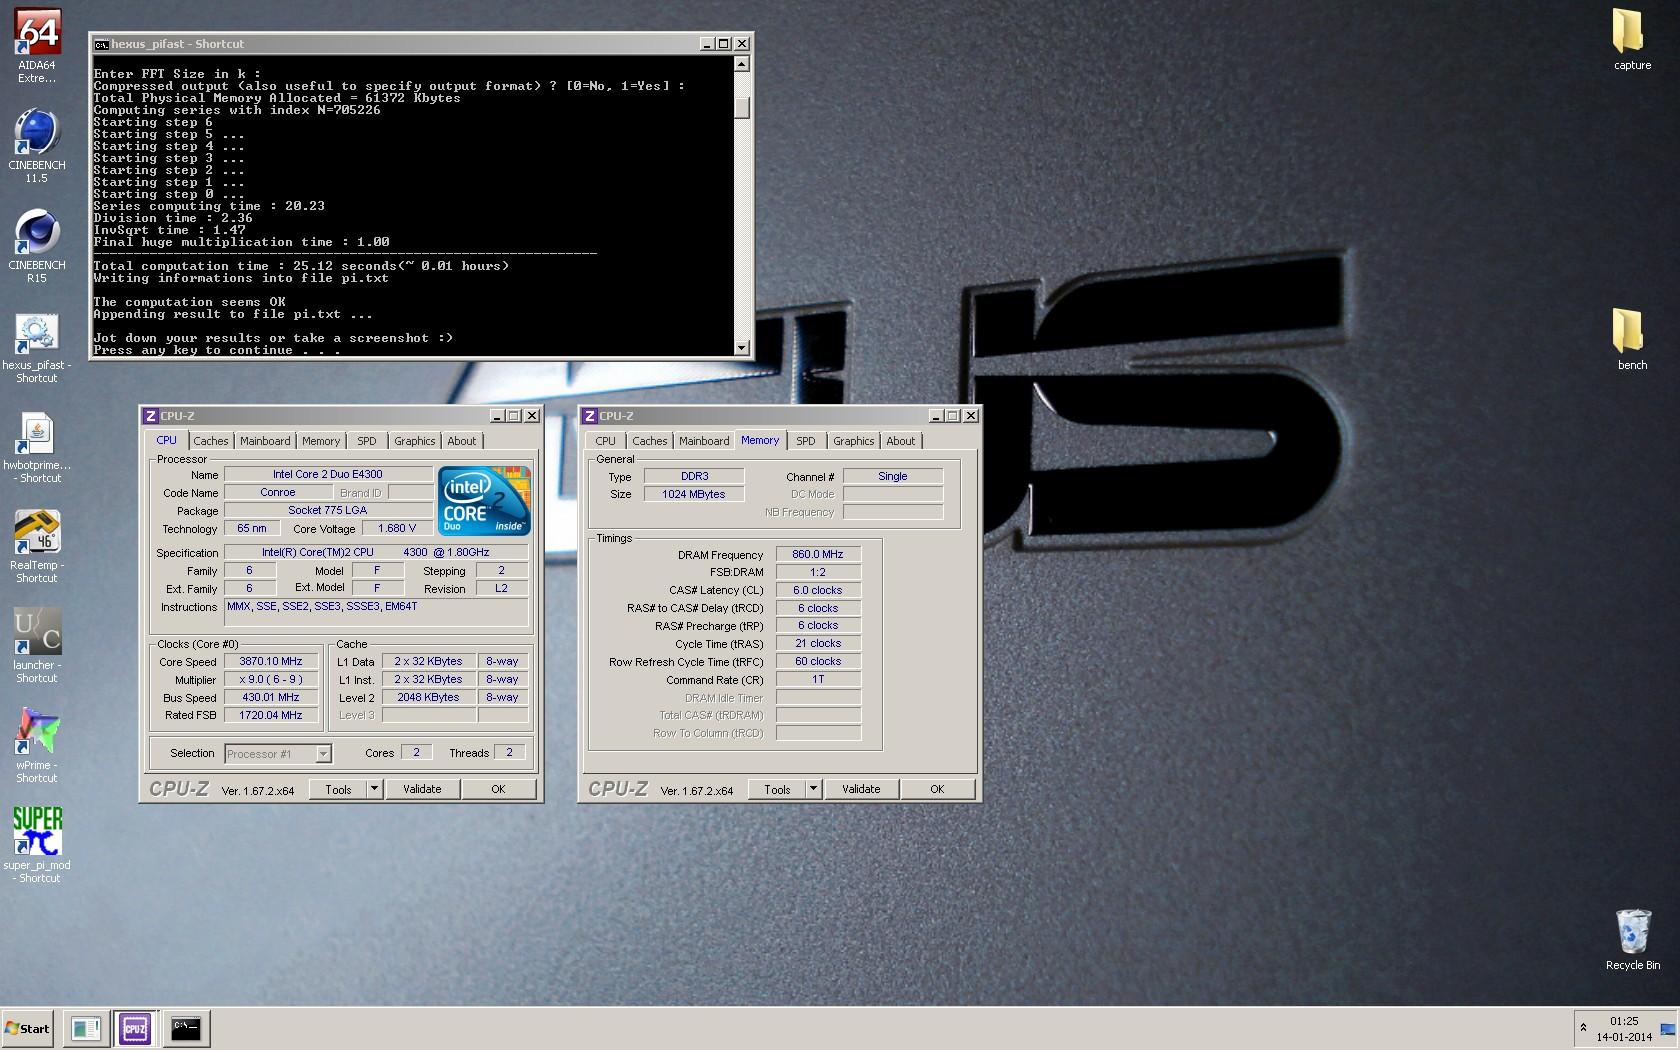Open the Start menu

[x=27, y=1028]
